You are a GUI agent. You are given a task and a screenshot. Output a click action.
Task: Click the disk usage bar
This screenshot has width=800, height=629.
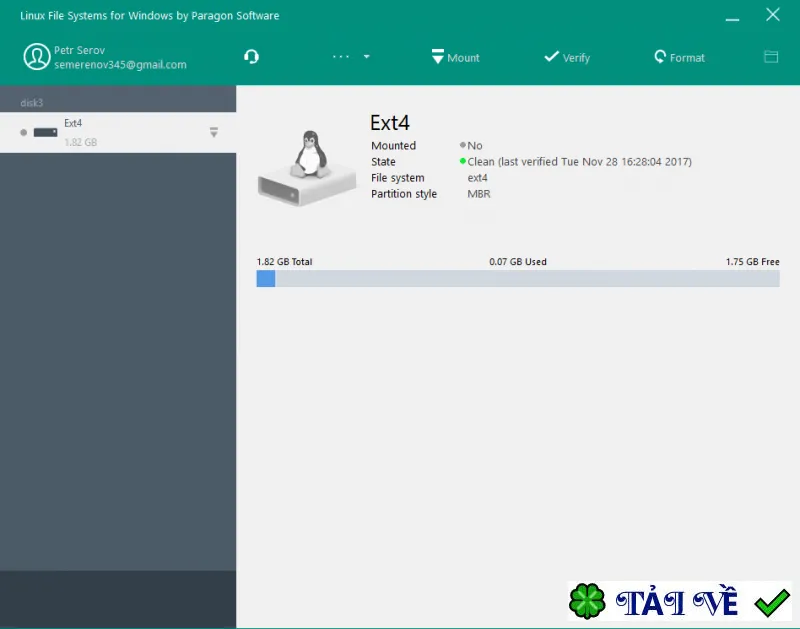point(518,279)
